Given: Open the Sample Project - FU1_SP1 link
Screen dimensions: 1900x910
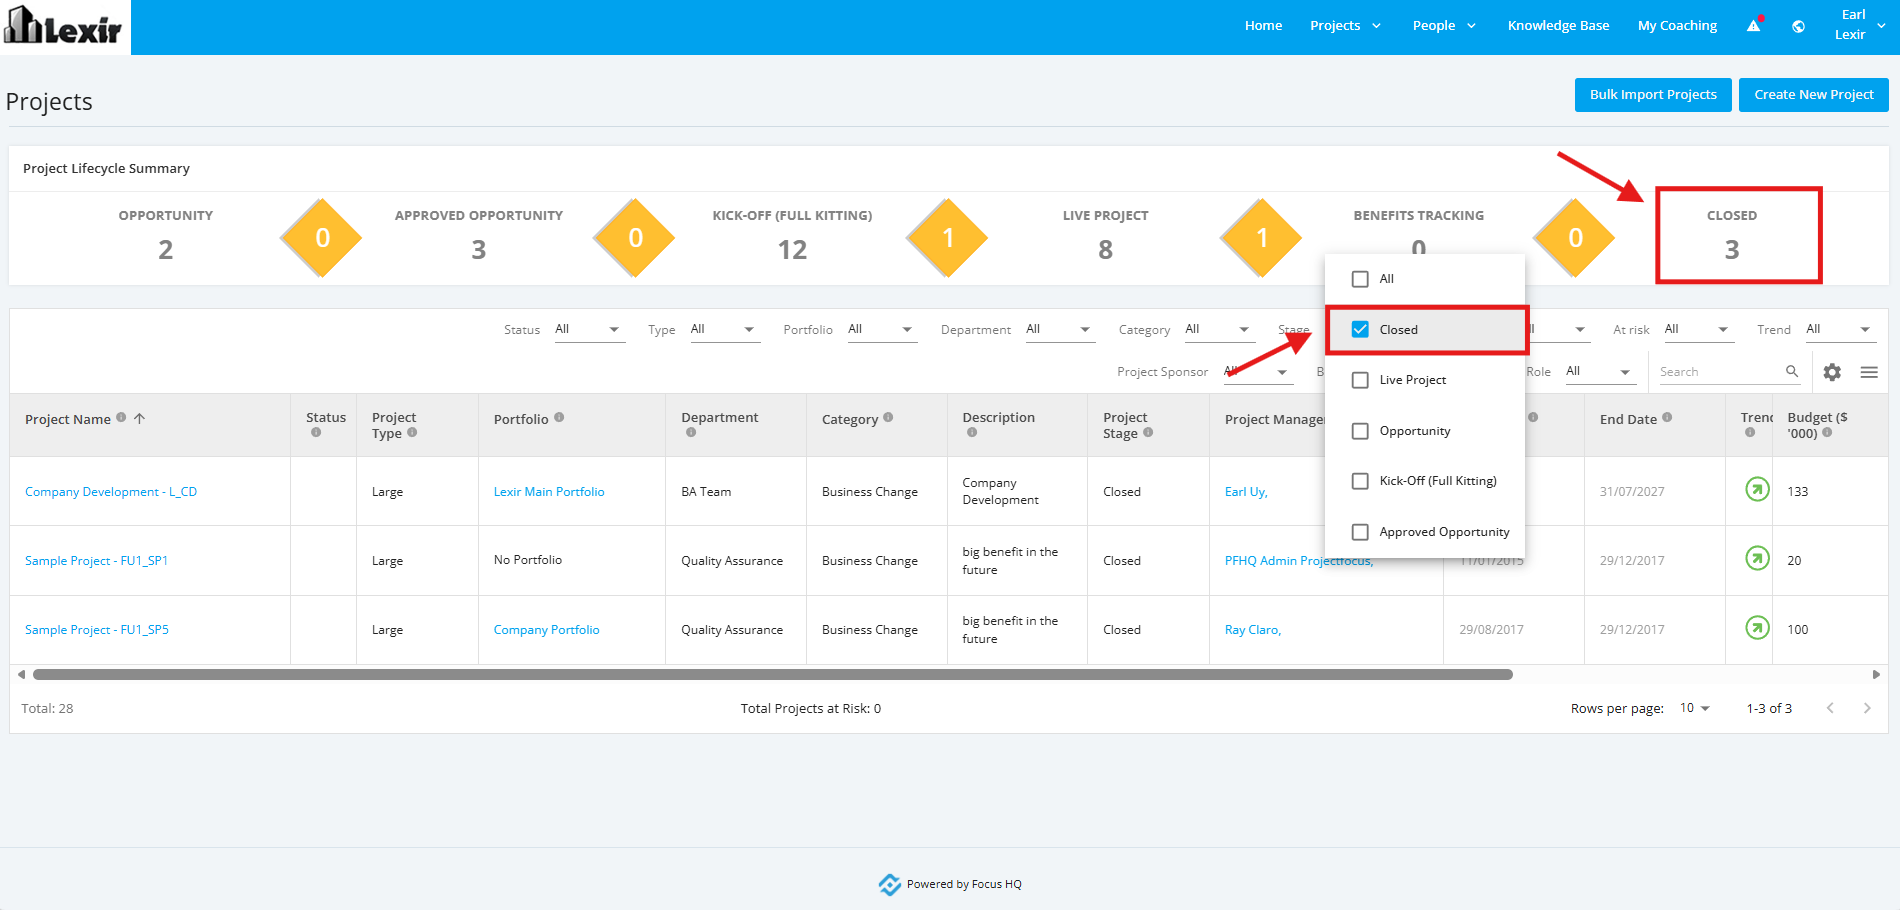Looking at the screenshot, I should pos(96,561).
